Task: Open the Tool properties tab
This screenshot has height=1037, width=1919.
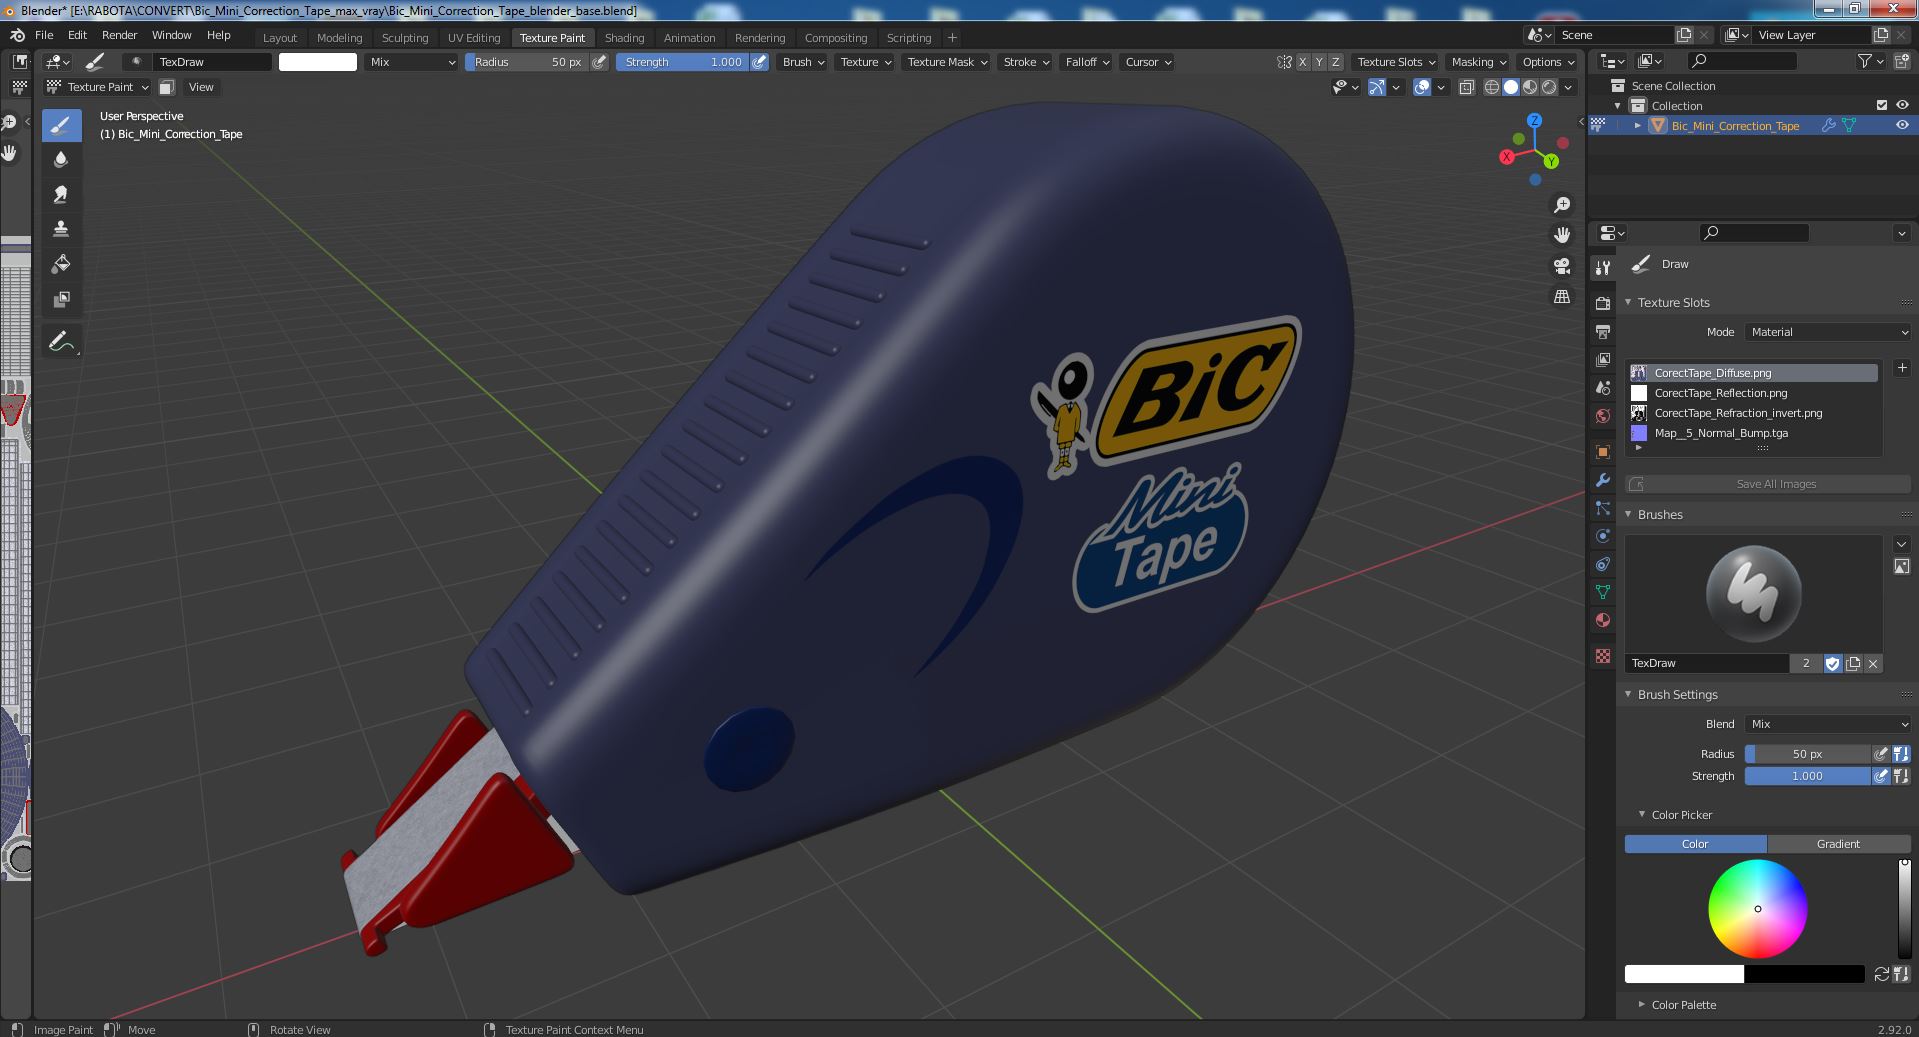Action: pyautogui.click(x=1603, y=267)
